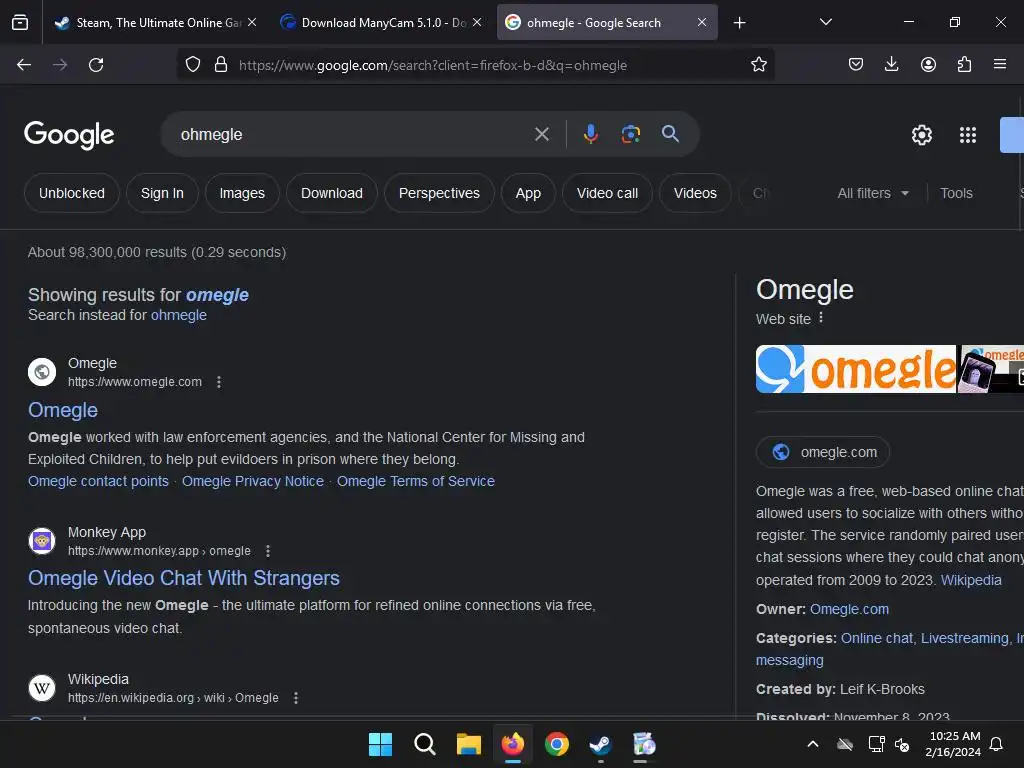Image resolution: width=1024 pixels, height=768 pixels.
Task: Click into Google search field
Action: 353,135
